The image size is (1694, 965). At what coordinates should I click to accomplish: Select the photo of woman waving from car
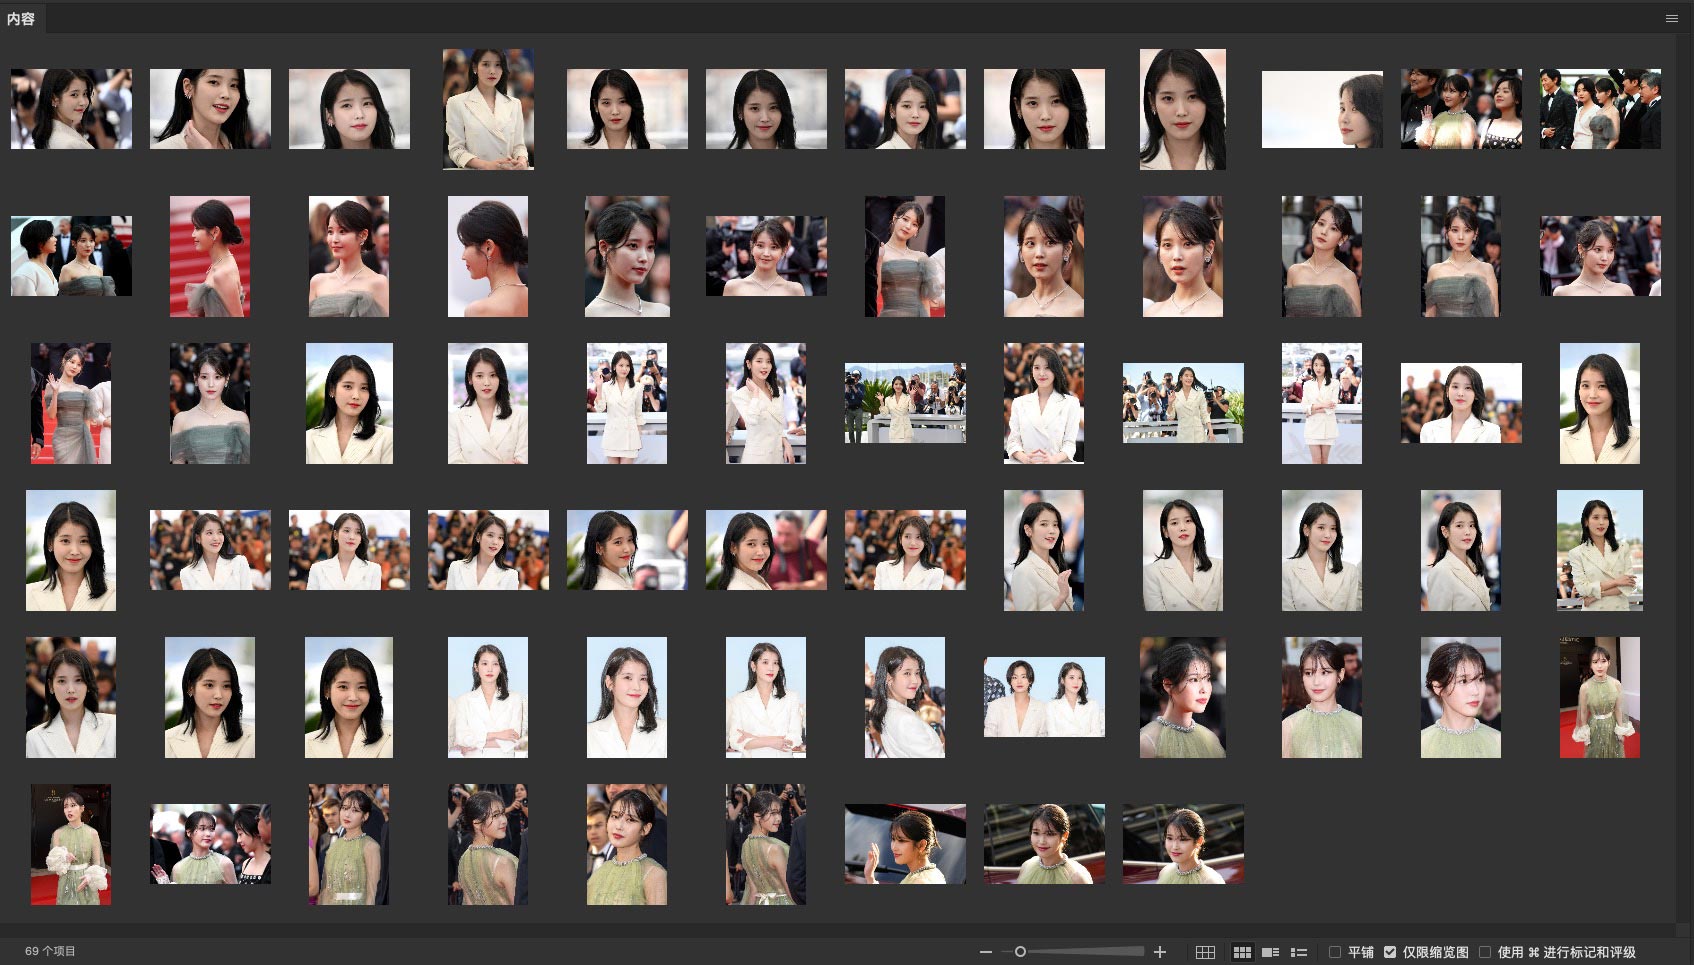pos(905,844)
